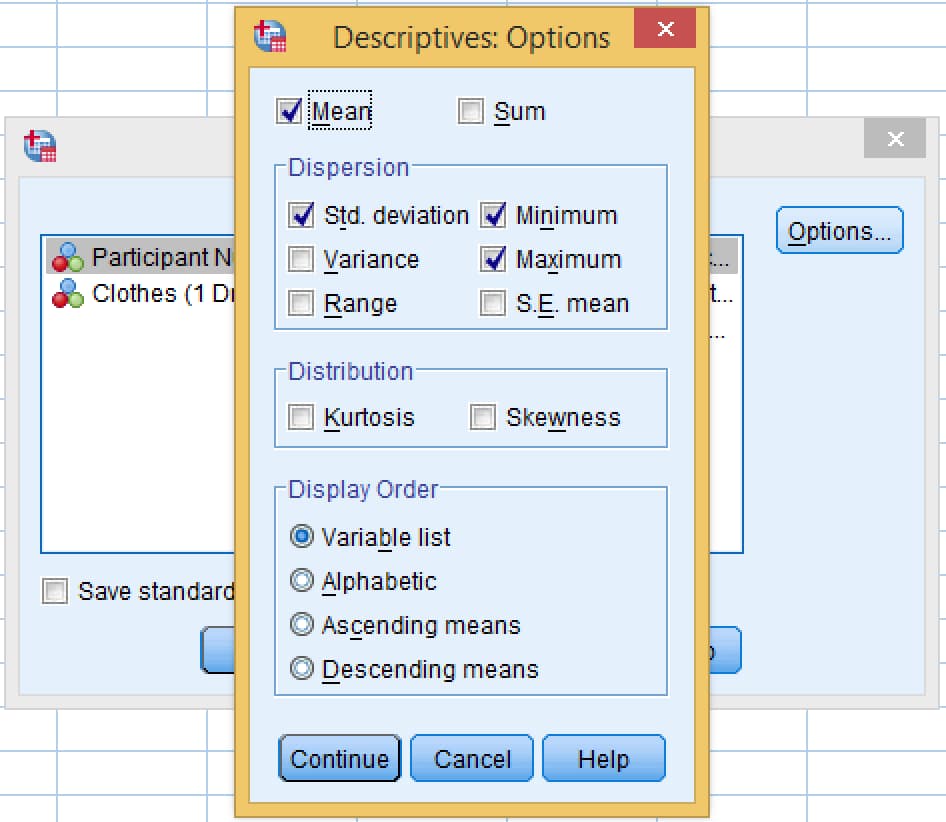
Task: Select Ascending means radio button
Action: 302,625
